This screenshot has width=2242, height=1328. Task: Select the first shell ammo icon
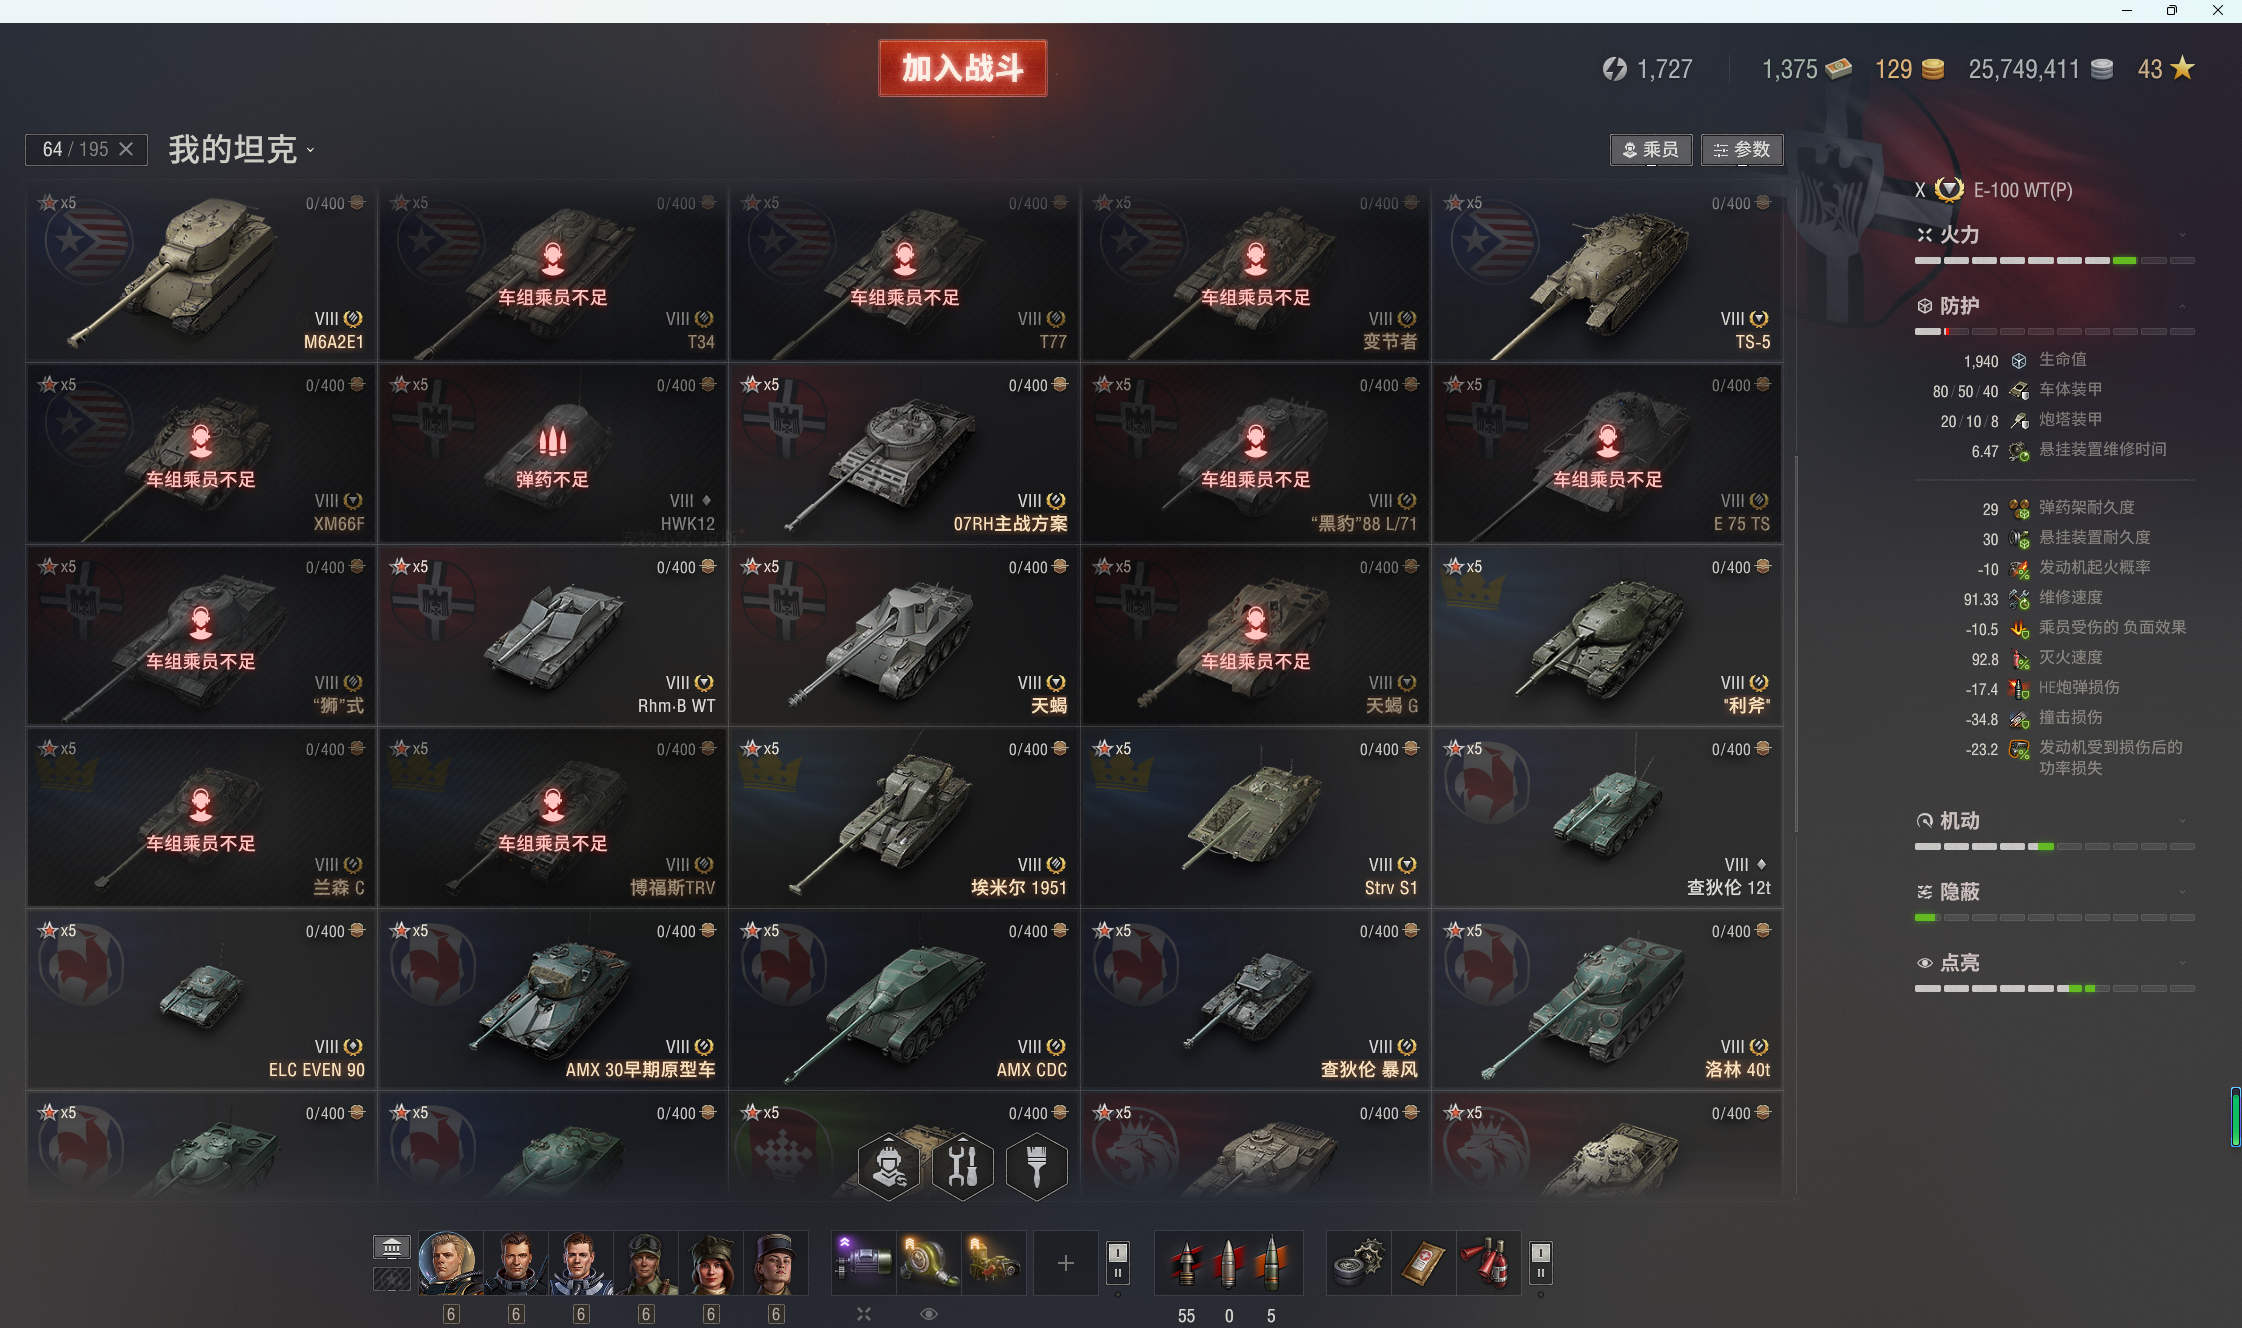pos(1187,1262)
